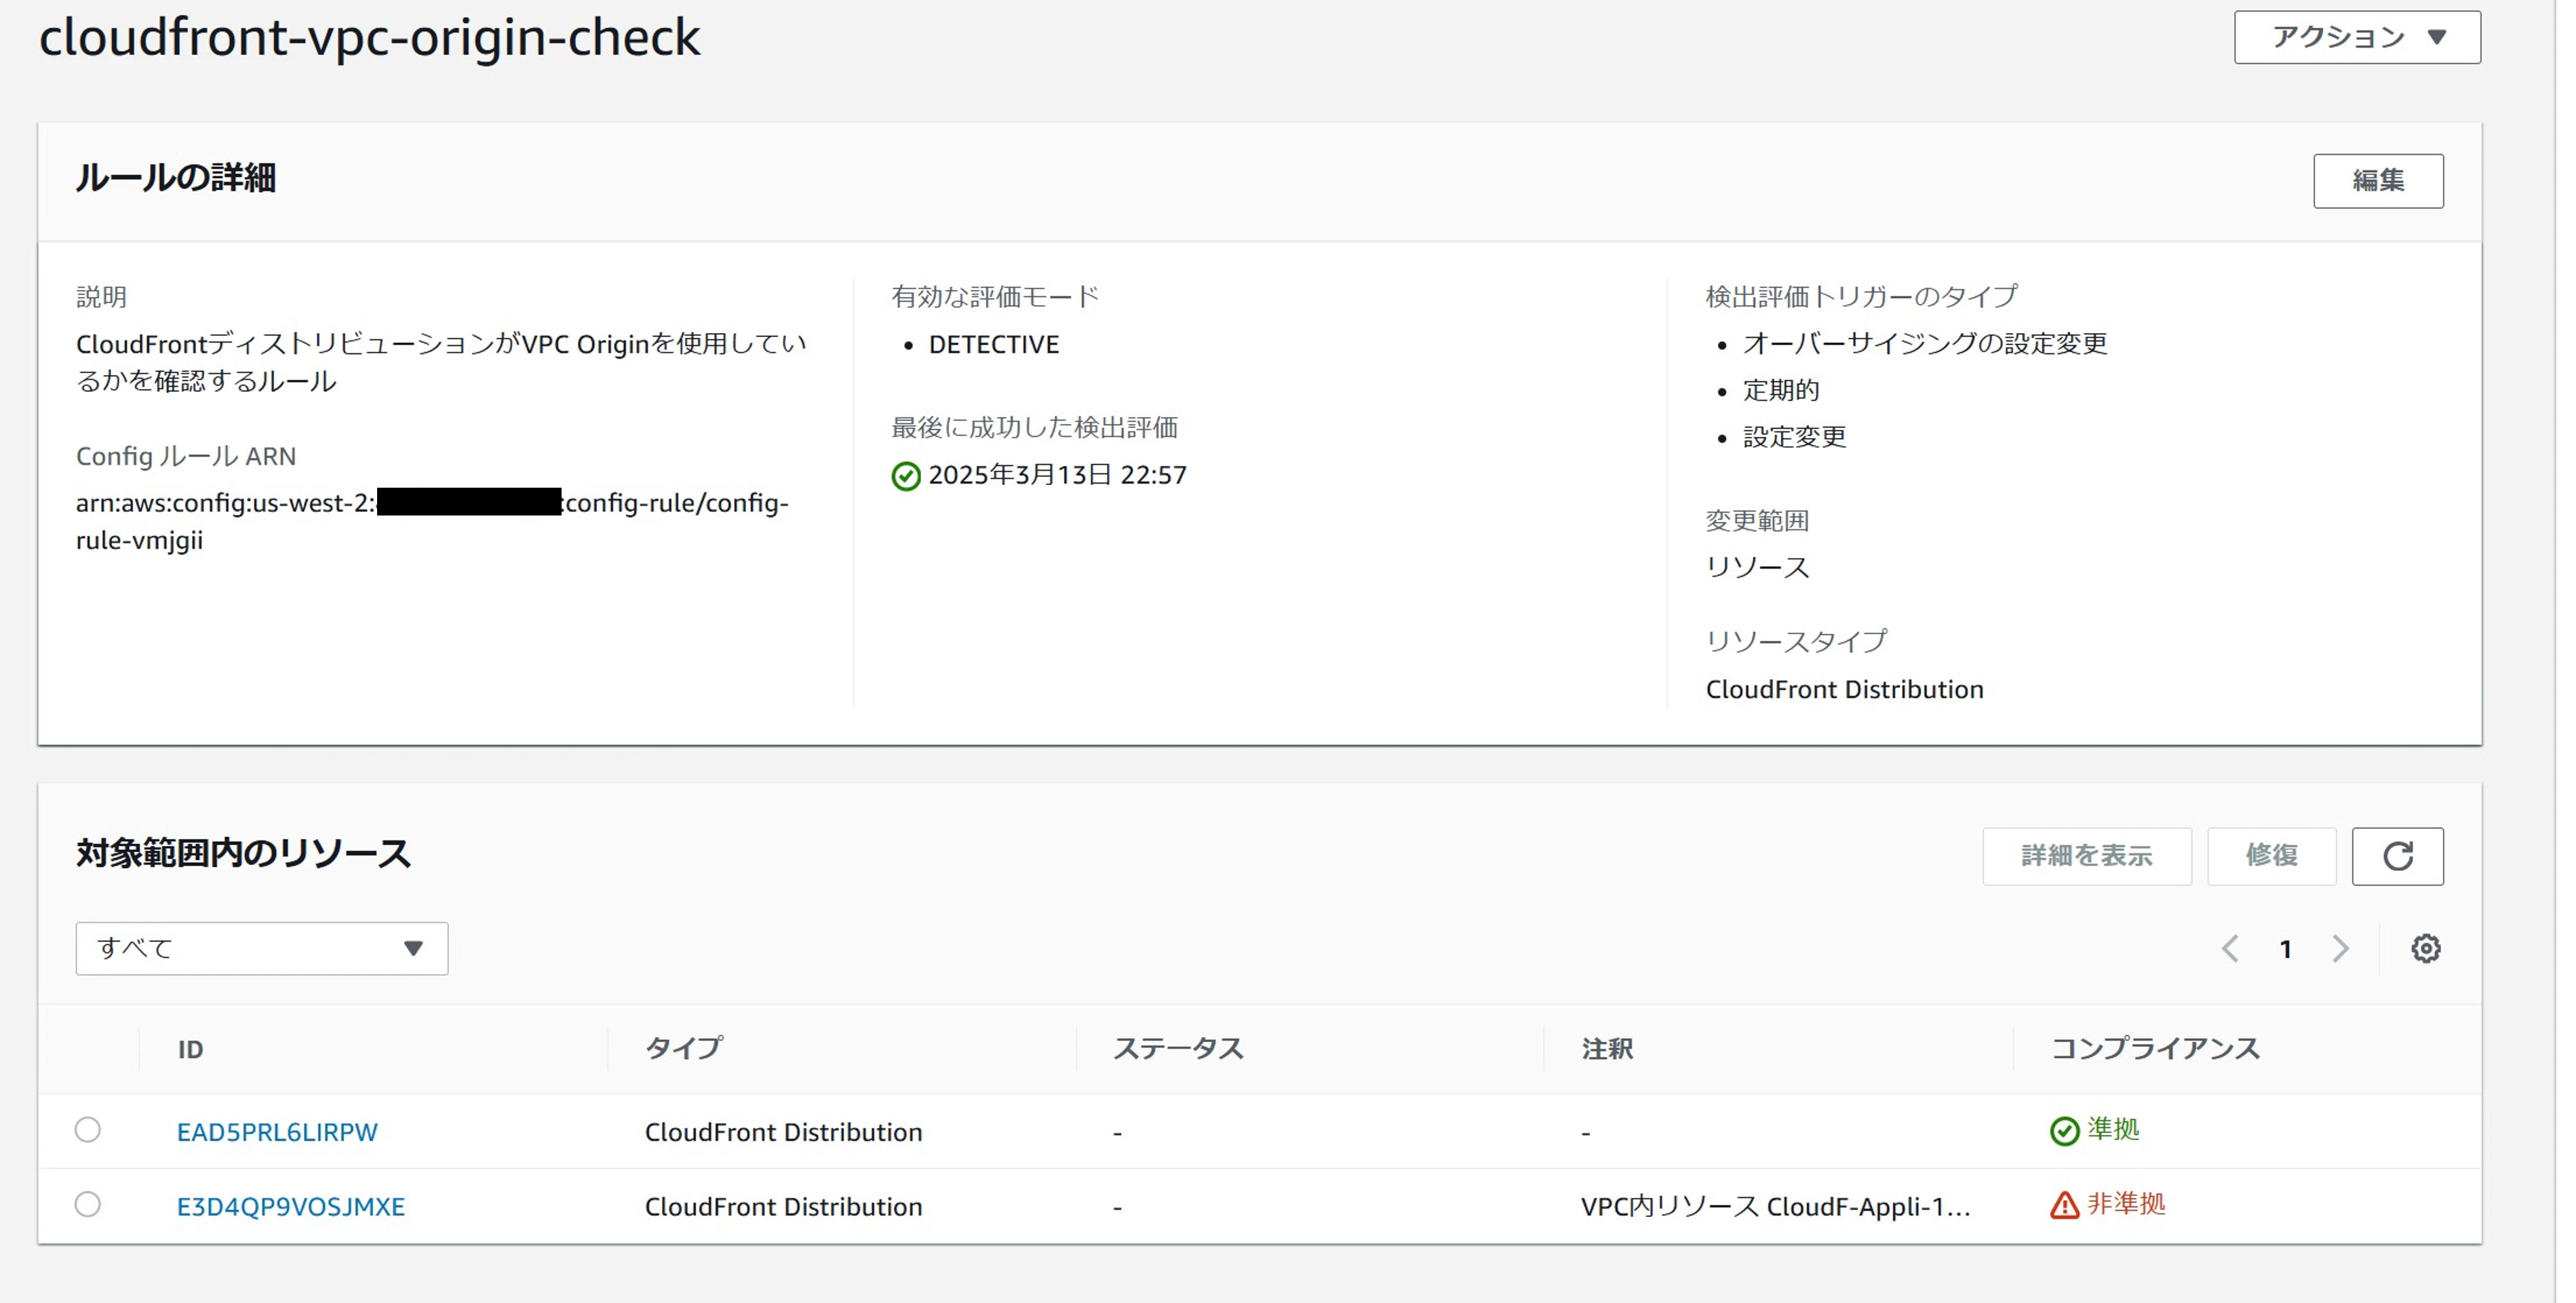Click the page title cloudfront-vpc-origin-check
This screenshot has width=2576, height=1303.
coord(369,37)
